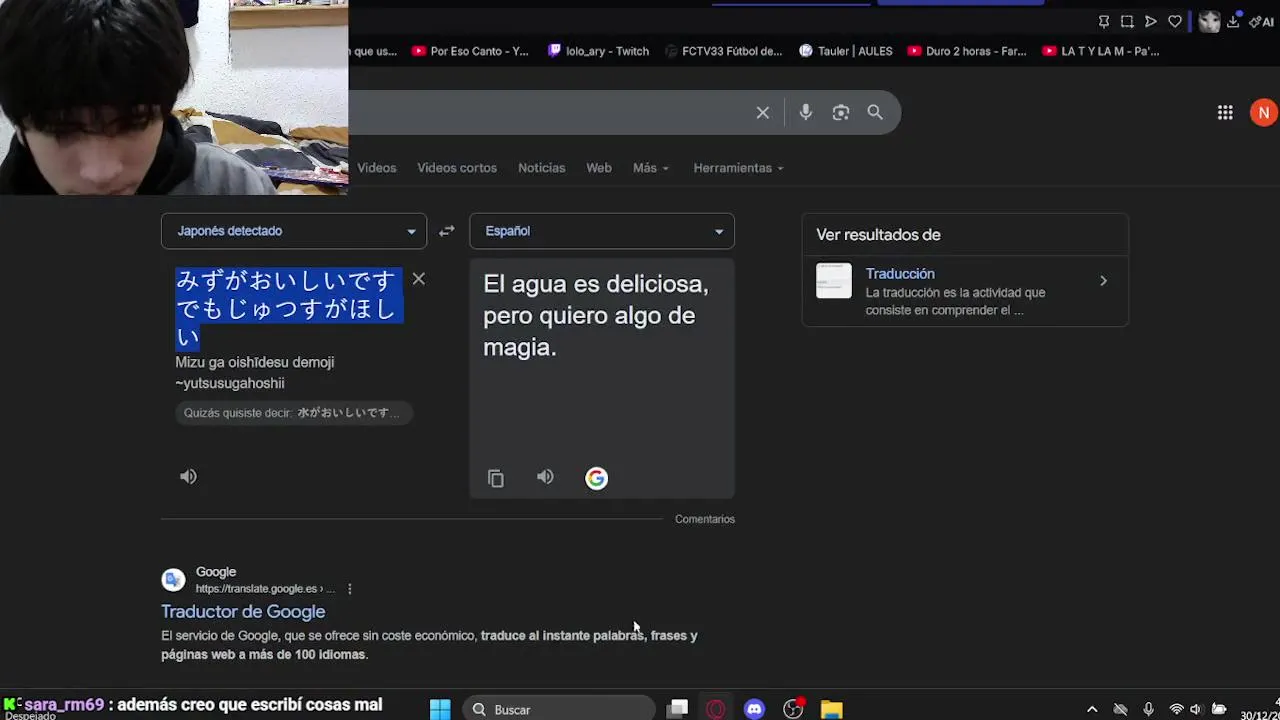Viewport: 1280px width, 720px height.
Task: Copy the Spanish translation
Action: click(x=496, y=478)
